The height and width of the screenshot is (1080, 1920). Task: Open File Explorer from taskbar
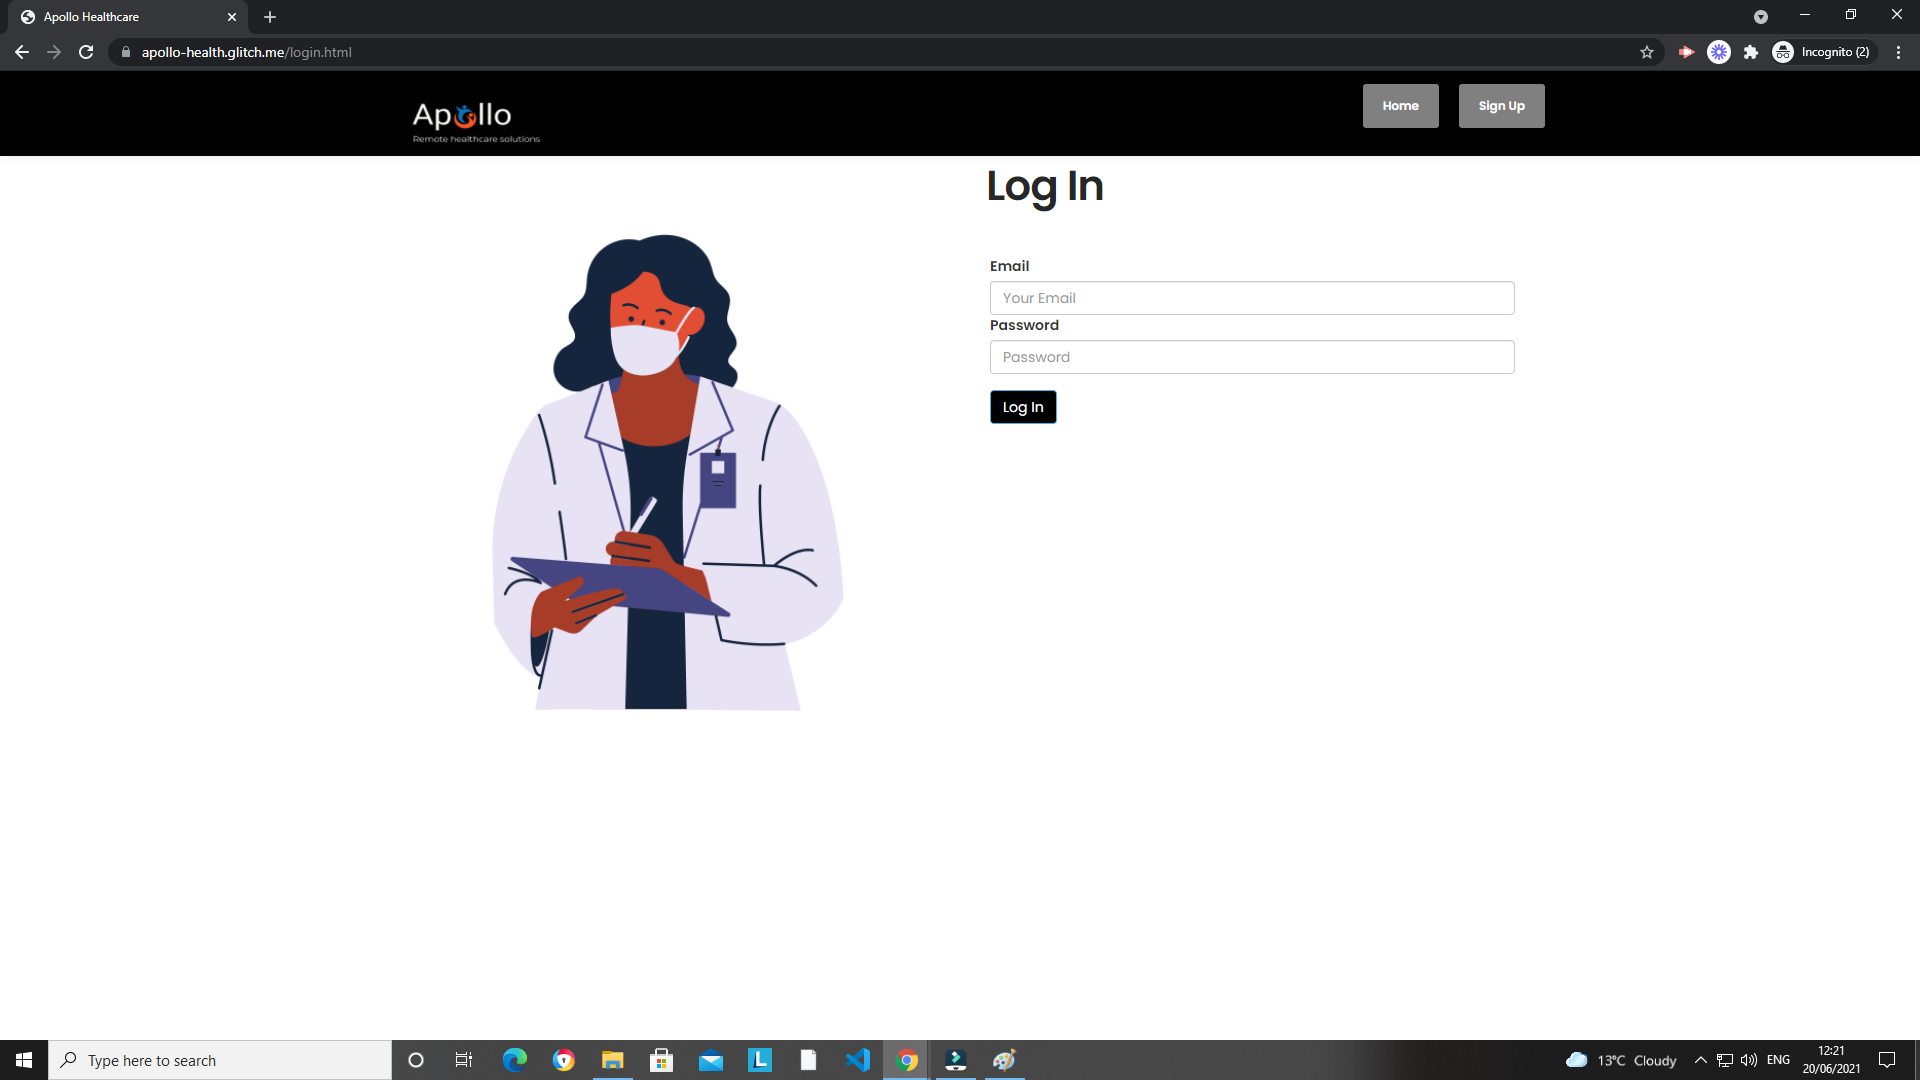coord(612,1060)
